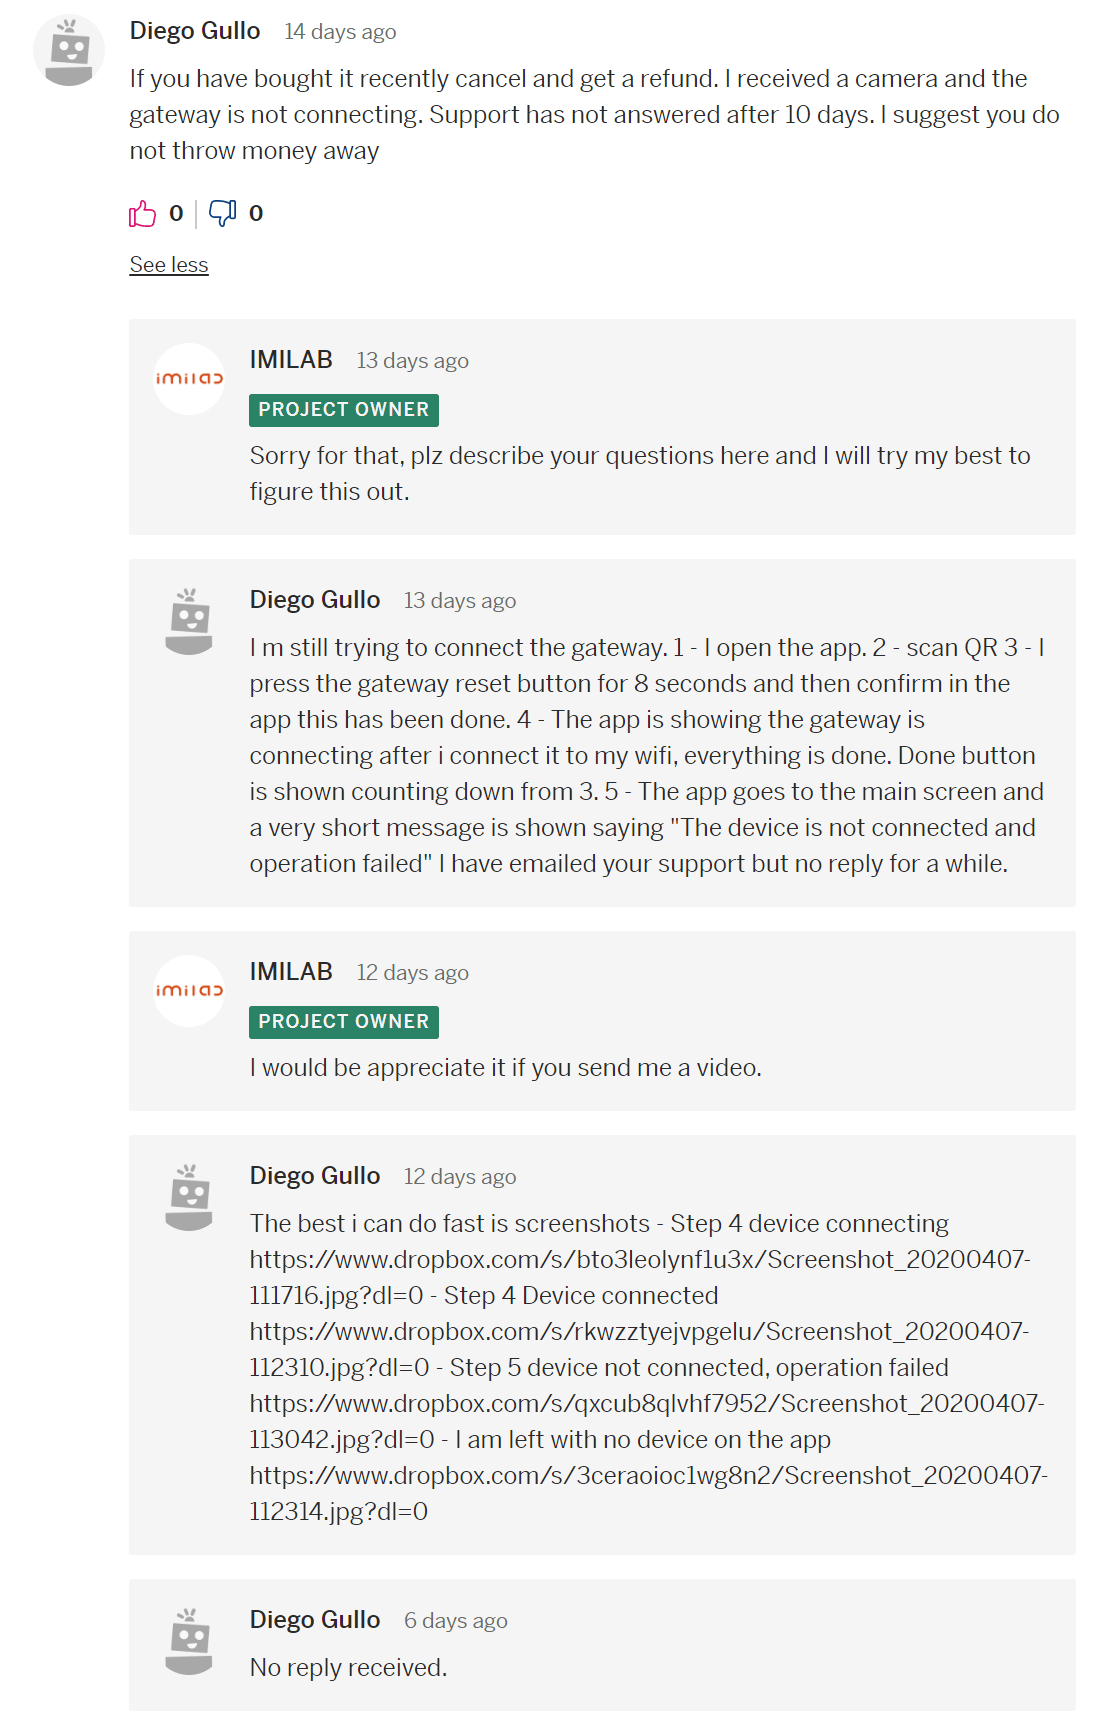Click the '6 days ago' timestamp

pyautogui.click(x=456, y=1621)
